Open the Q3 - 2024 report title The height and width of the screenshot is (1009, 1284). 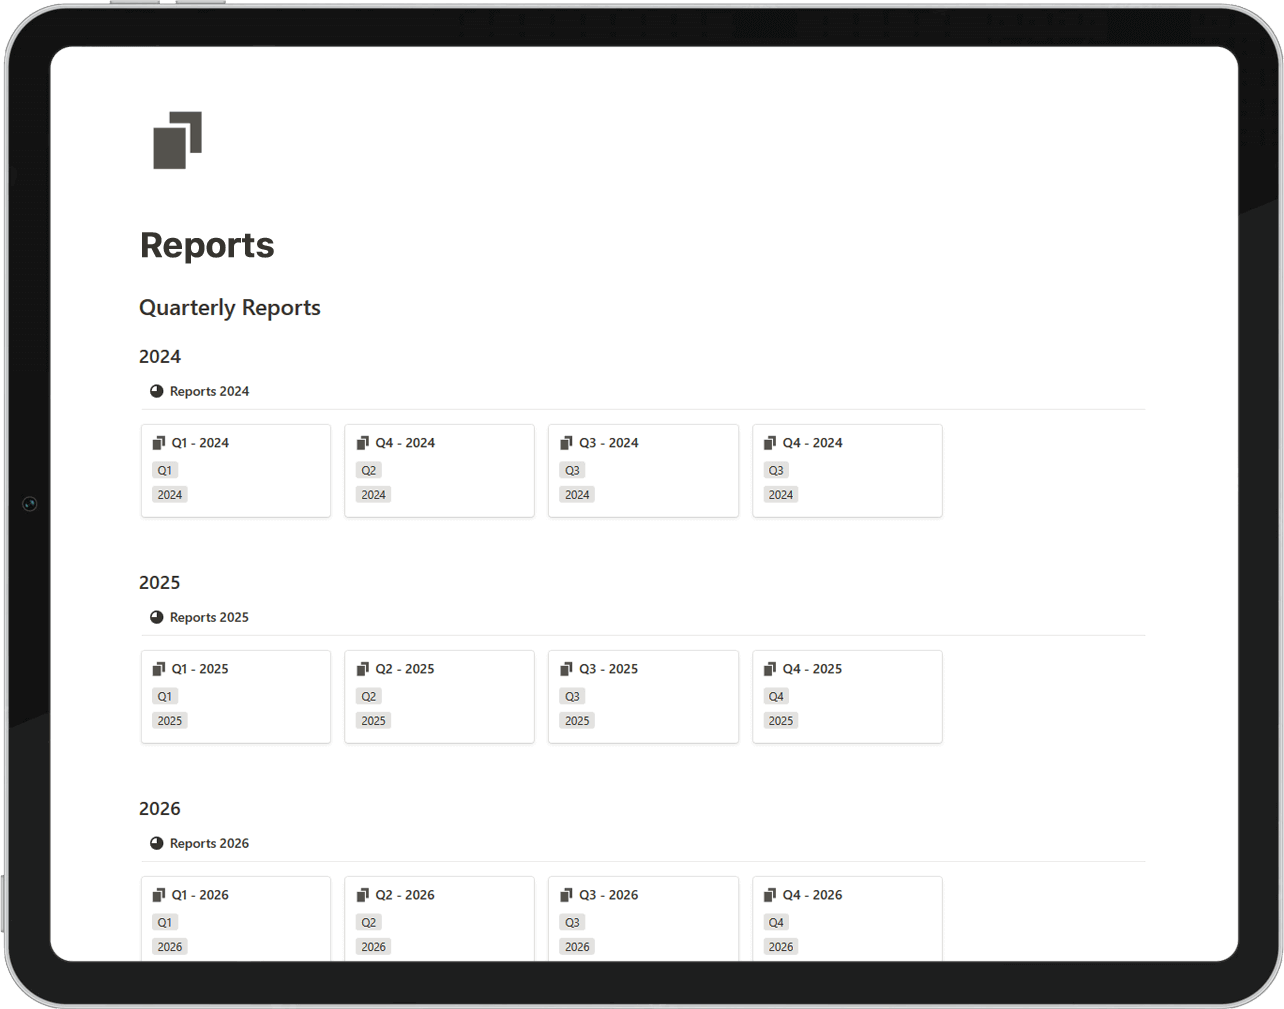click(x=608, y=443)
